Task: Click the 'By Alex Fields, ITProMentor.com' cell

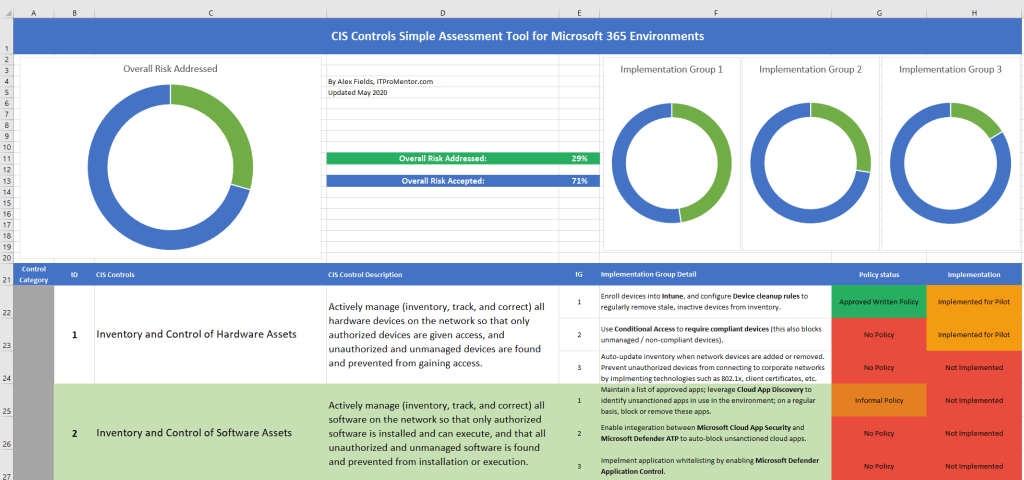Action: pos(442,82)
